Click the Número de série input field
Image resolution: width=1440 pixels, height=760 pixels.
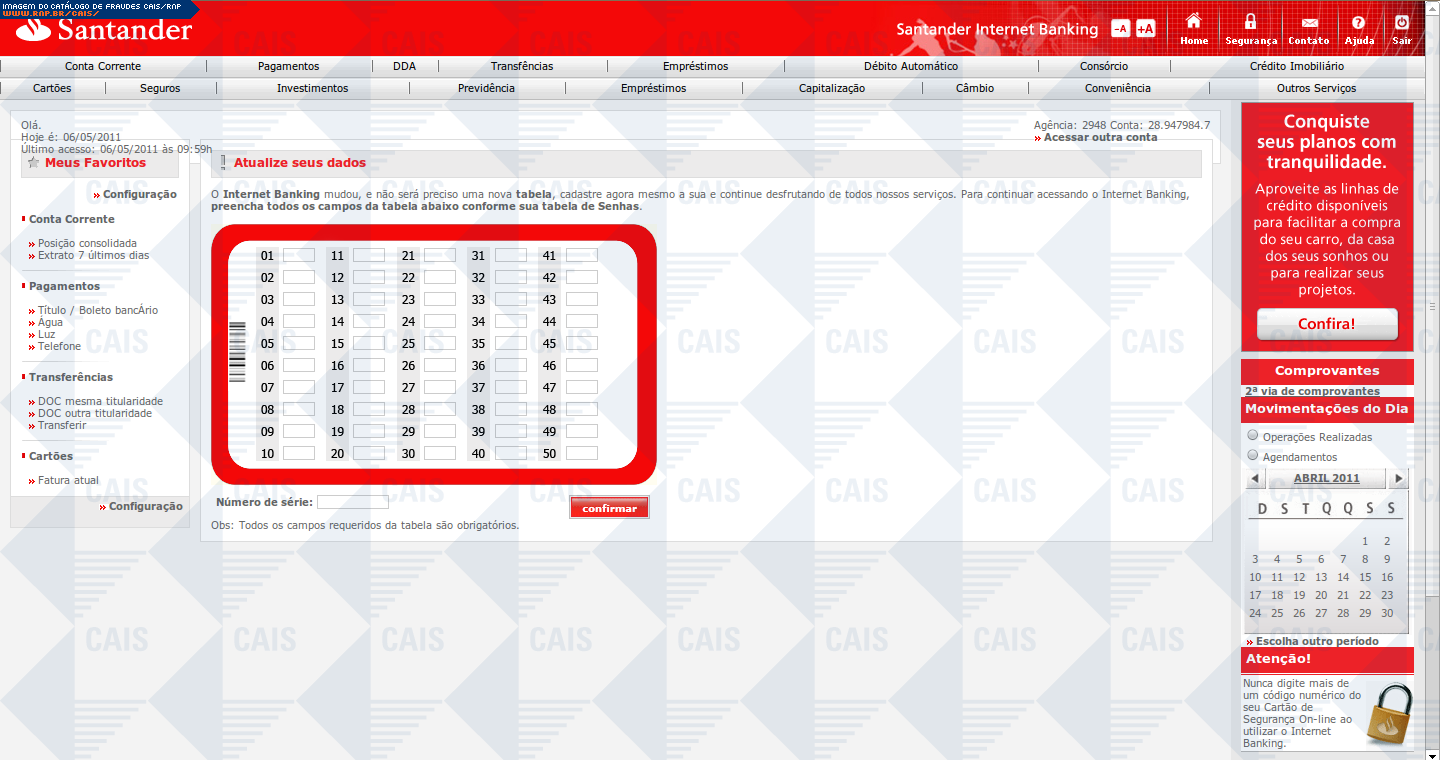pyautogui.click(x=352, y=502)
